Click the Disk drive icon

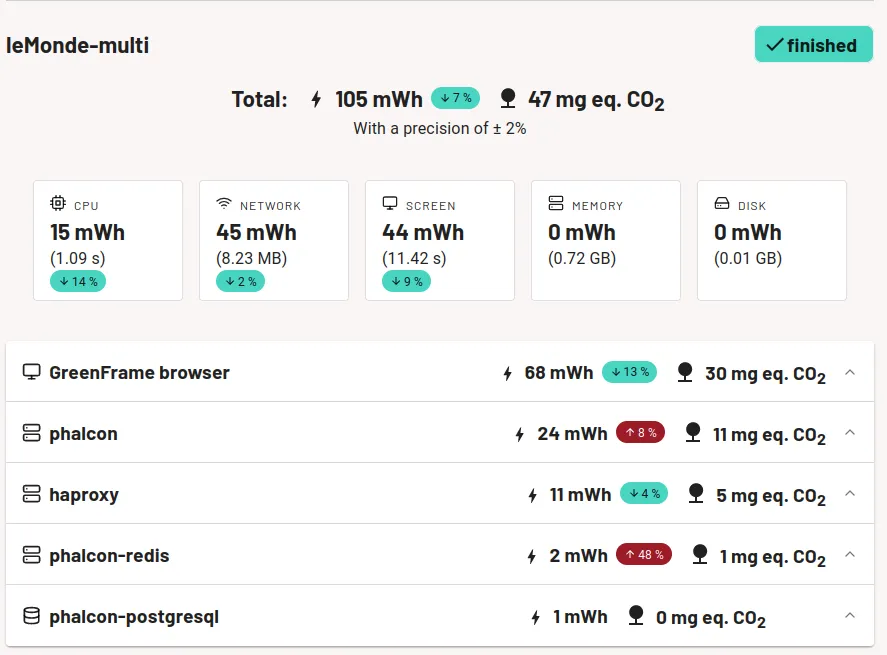click(722, 204)
